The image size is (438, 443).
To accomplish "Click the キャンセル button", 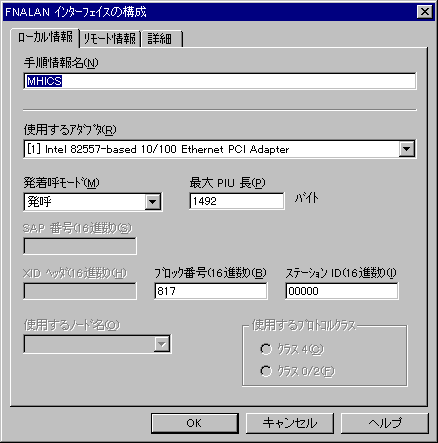I will [290, 423].
